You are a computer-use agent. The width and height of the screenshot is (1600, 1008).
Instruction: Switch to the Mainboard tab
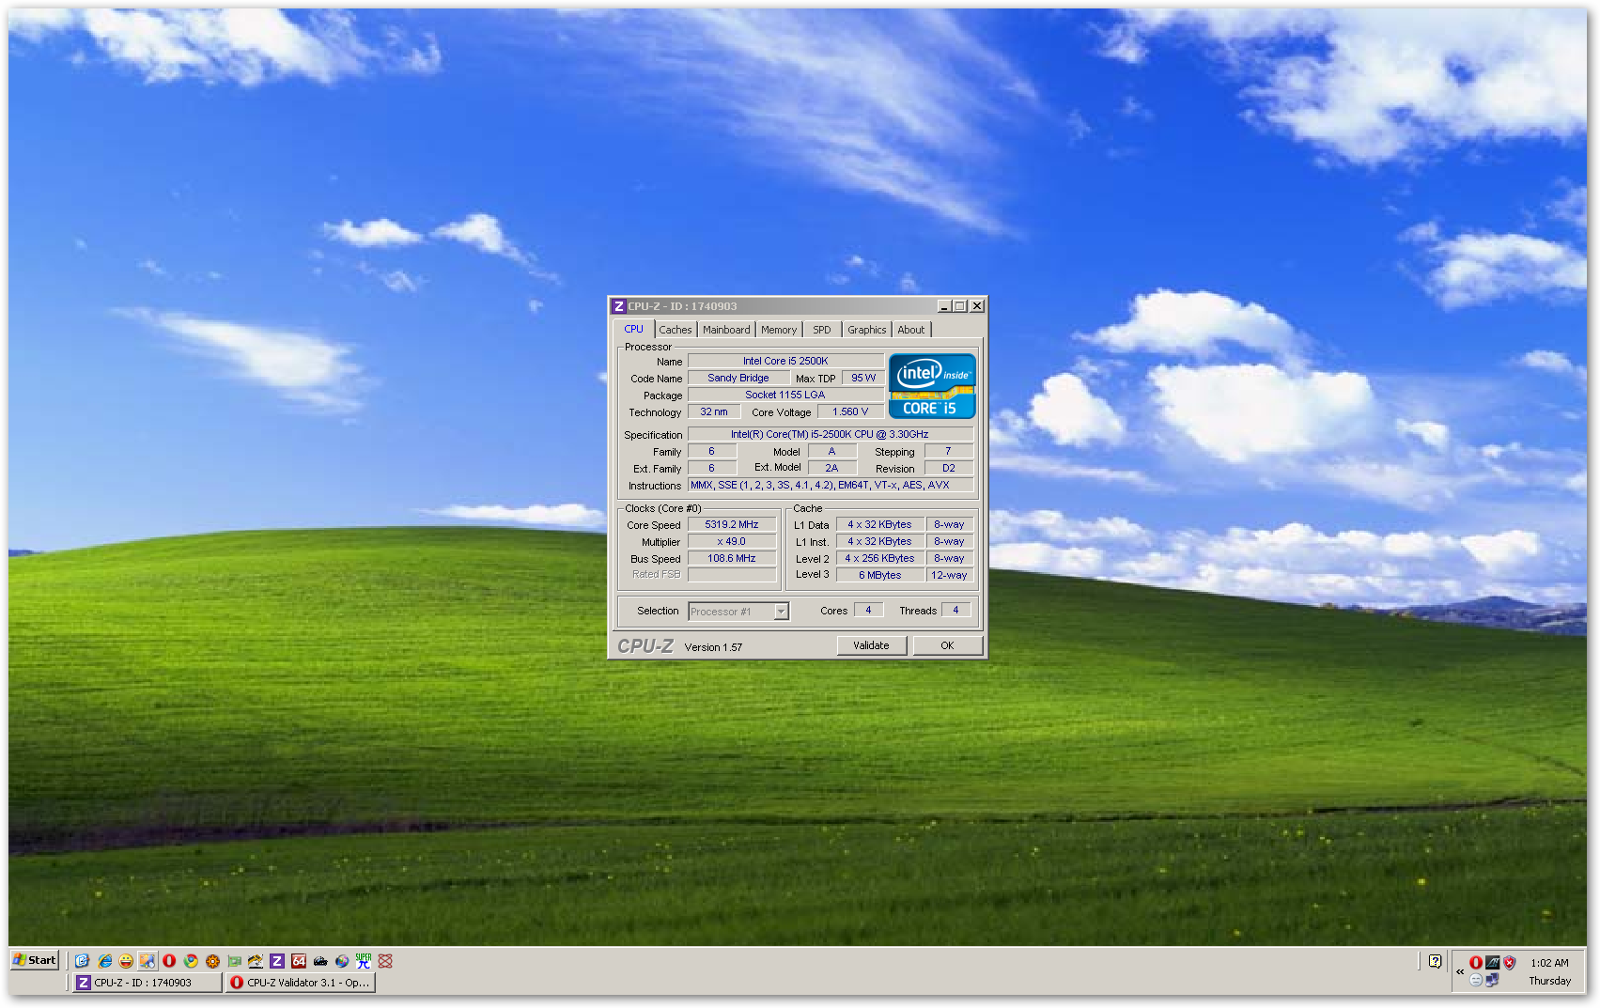[x=726, y=330]
